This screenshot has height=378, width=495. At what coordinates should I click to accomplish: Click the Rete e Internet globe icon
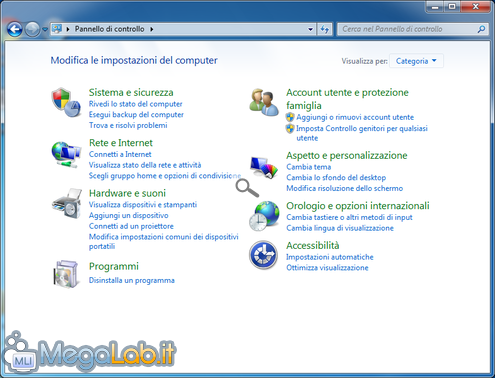[x=66, y=154]
